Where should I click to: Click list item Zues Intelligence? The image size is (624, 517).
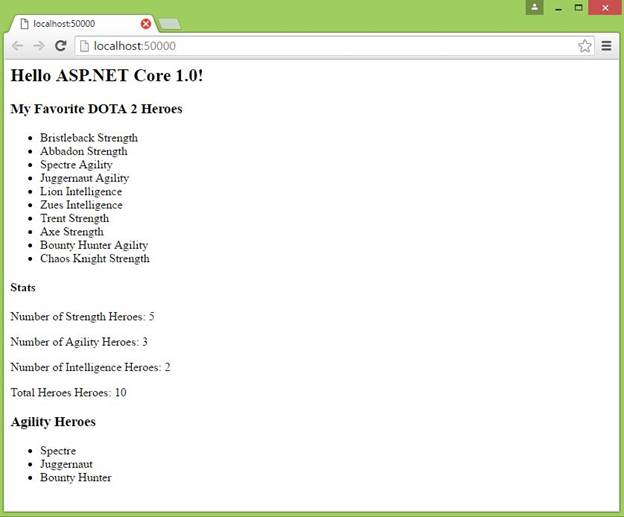pos(81,205)
